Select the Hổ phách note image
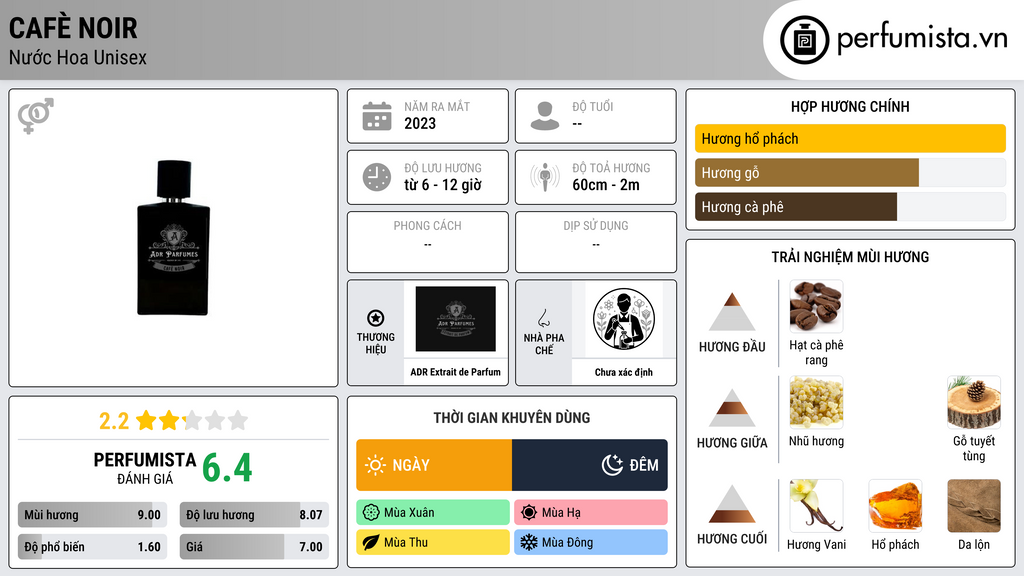1024x576 pixels. (895, 506)
